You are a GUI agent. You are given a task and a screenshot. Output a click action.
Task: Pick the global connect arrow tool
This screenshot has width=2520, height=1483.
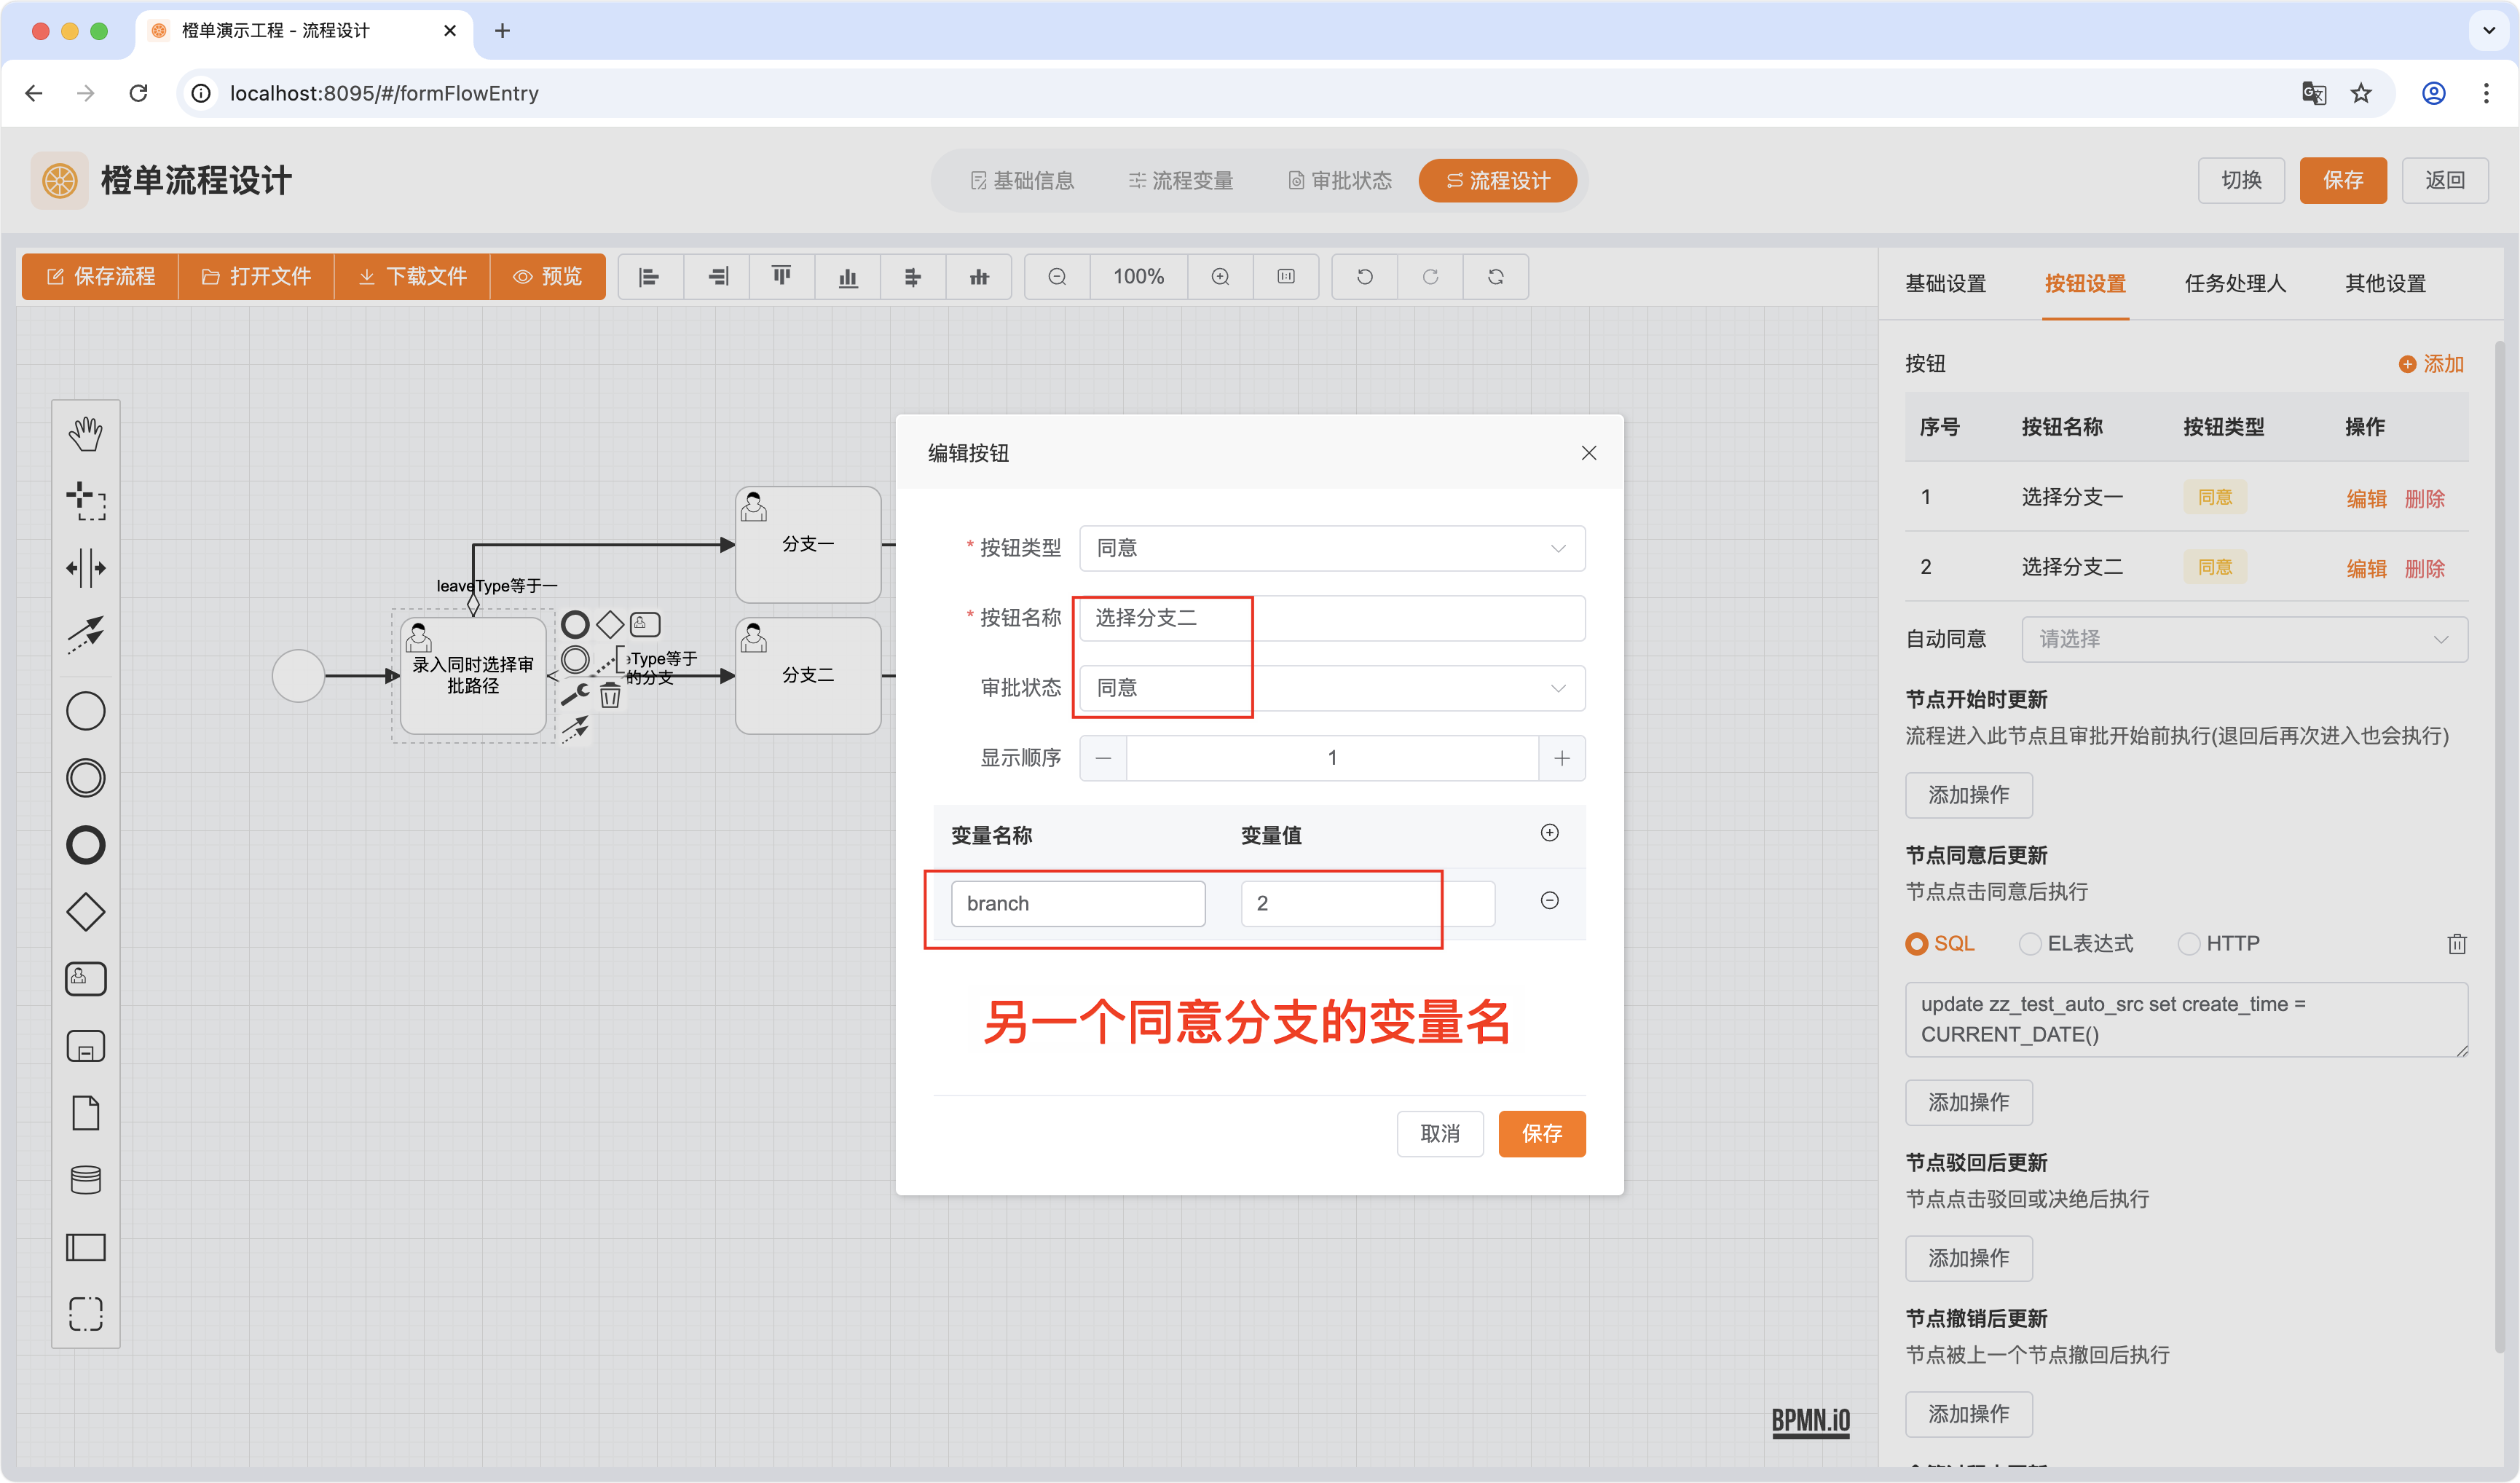(86, 633)
